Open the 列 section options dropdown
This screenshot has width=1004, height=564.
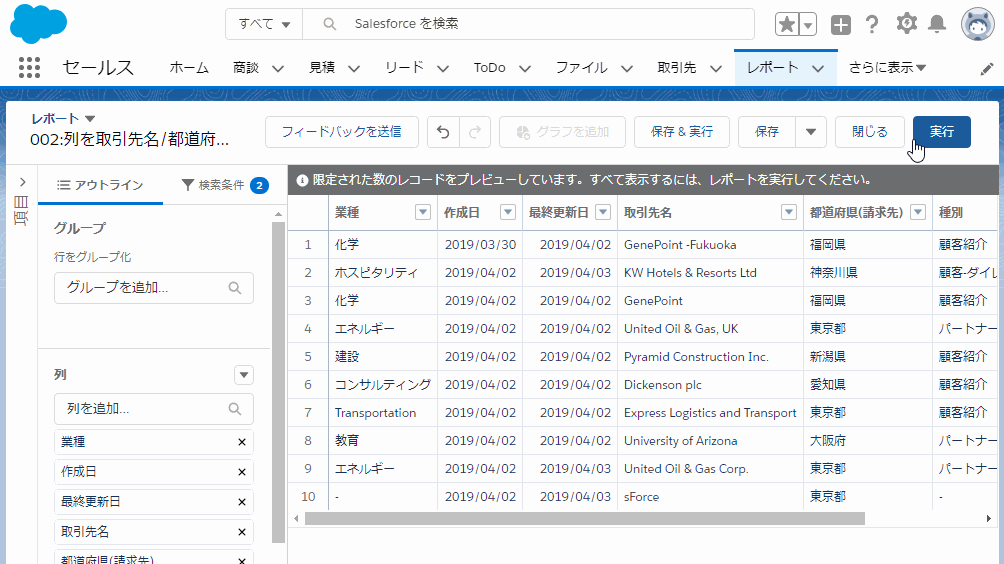(243, 375)
